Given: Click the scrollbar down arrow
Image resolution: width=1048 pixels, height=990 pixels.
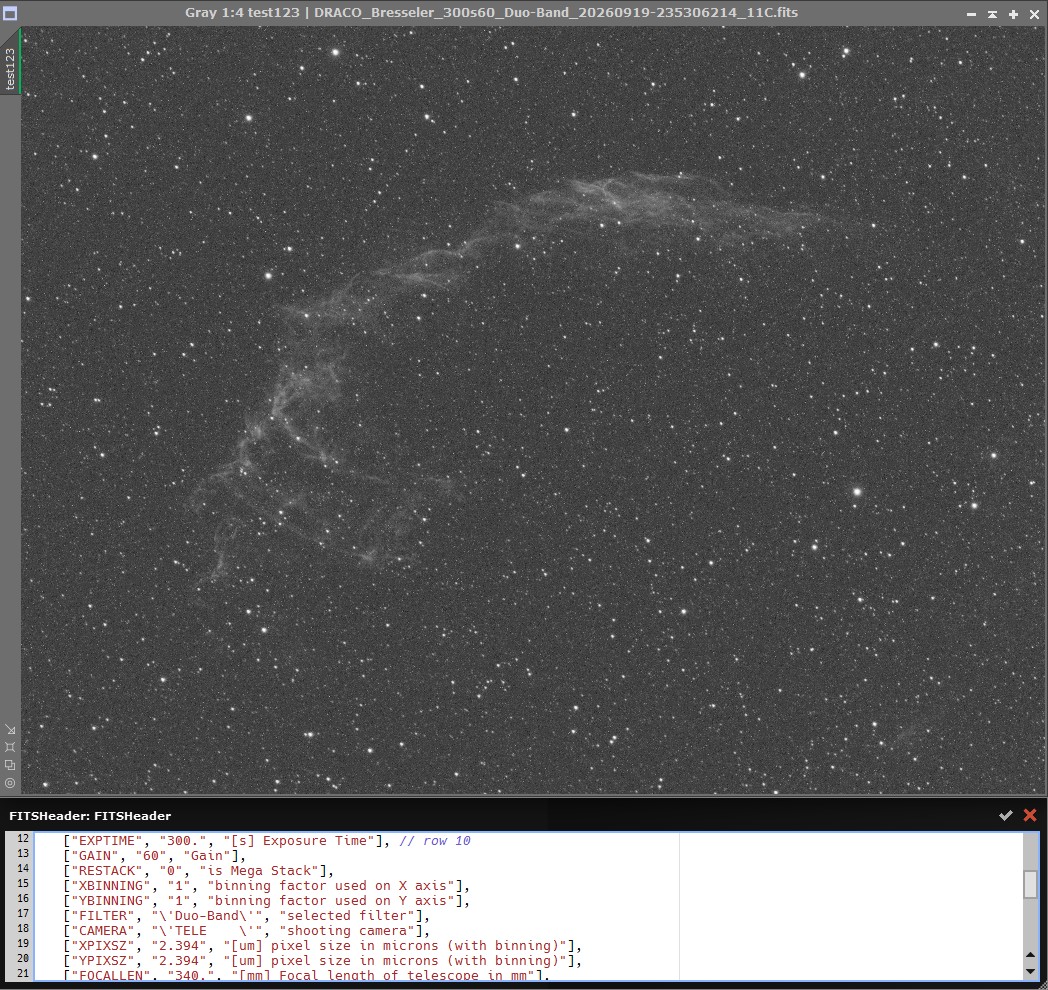Looking at the screenshot, I should (x=1030, y=971).
